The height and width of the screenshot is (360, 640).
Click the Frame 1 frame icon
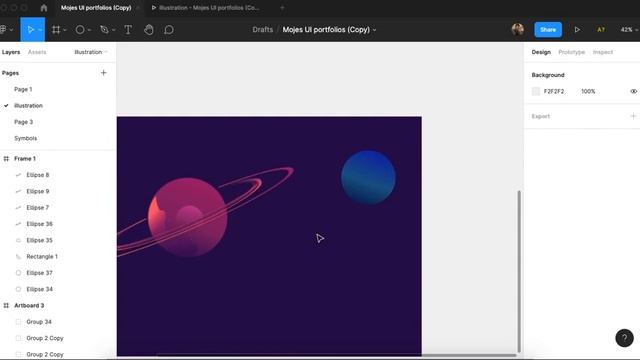coord(6,158)
